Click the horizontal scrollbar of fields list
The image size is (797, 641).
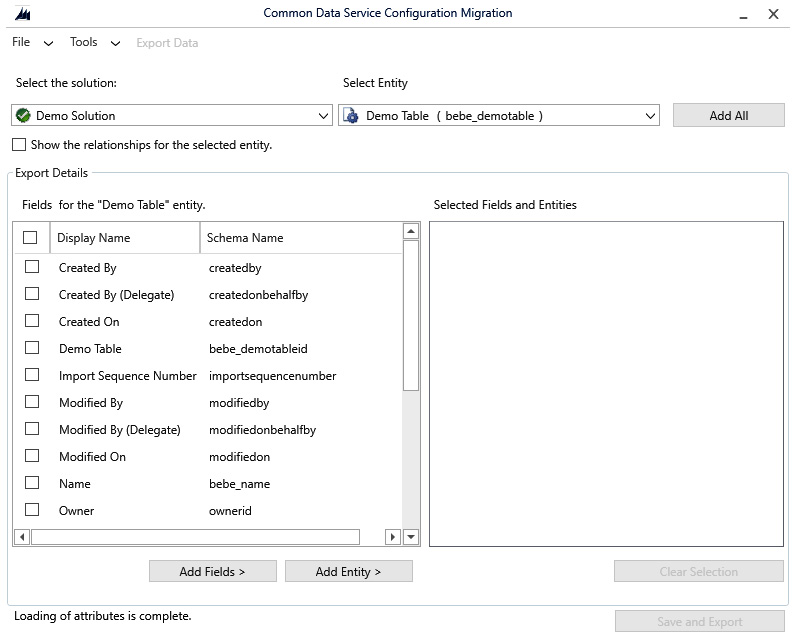coord(196,536)
